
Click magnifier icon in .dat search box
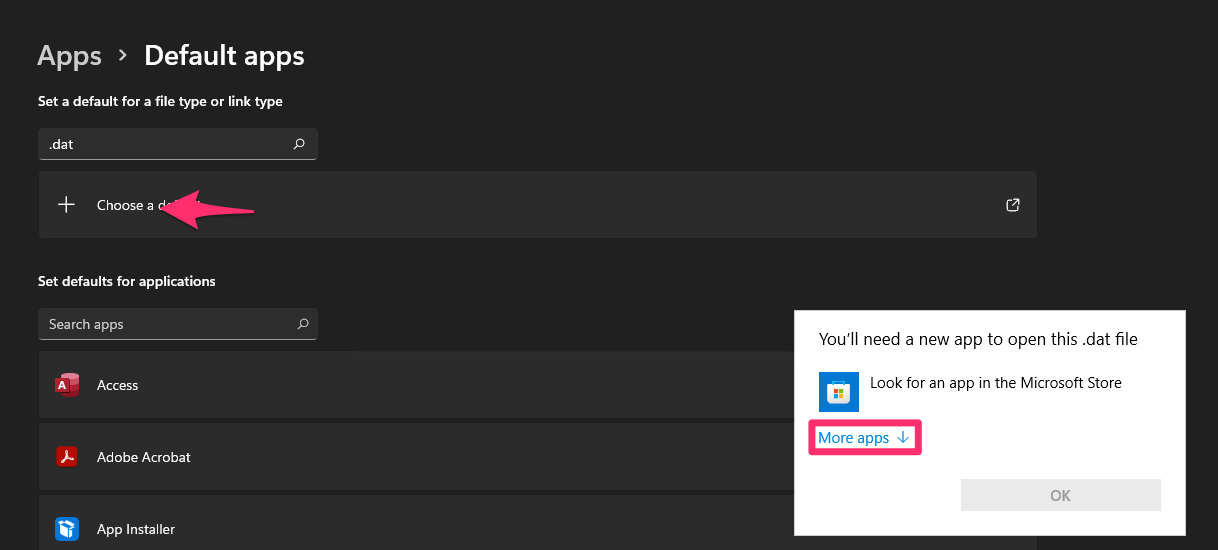pos(299,144)
